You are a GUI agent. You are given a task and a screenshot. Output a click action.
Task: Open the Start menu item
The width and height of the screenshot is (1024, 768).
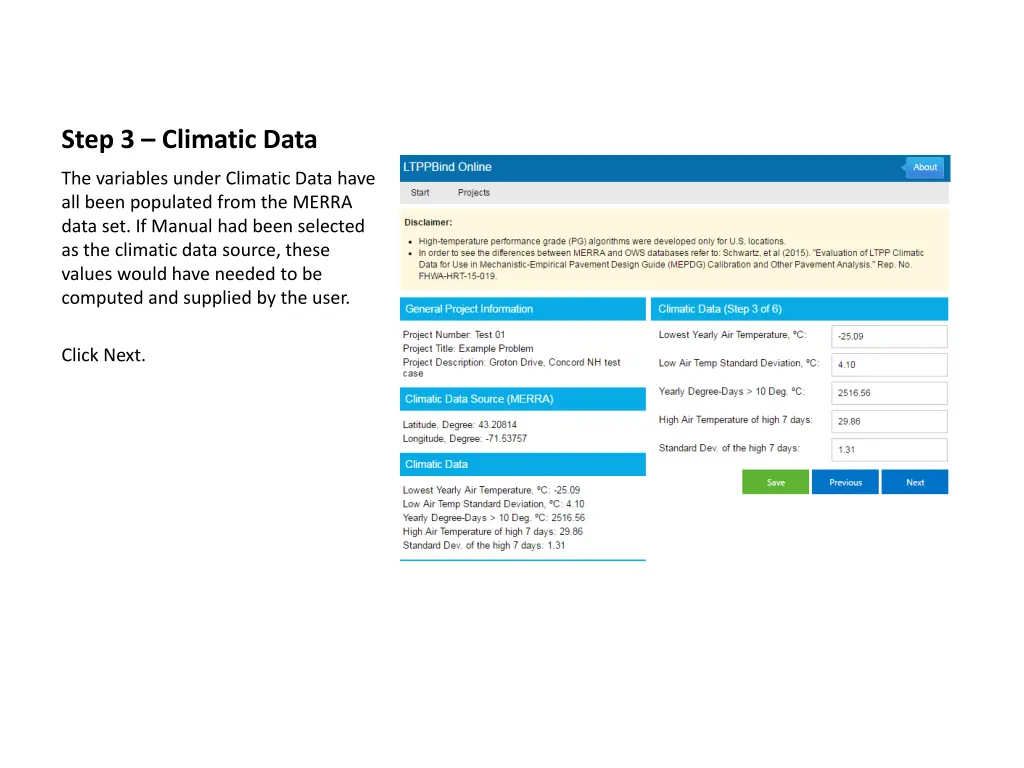[420, 193]
